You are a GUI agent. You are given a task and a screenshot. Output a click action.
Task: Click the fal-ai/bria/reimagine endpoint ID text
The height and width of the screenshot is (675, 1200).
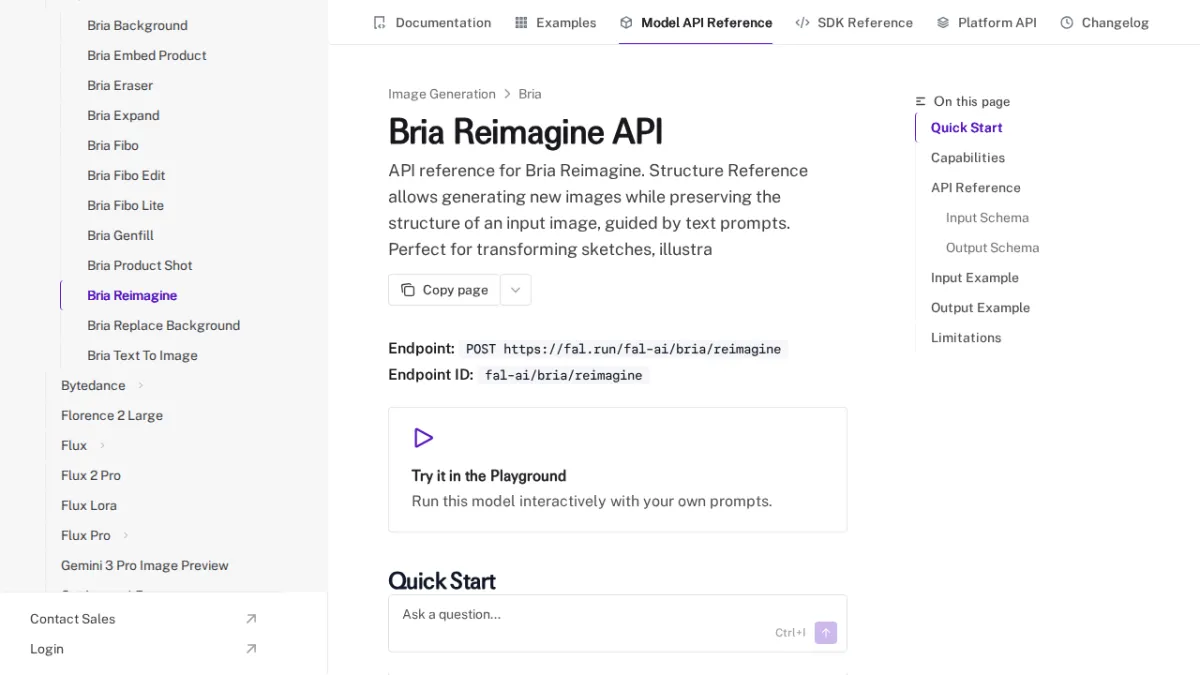pyautogui.click(x=563, y=375)
